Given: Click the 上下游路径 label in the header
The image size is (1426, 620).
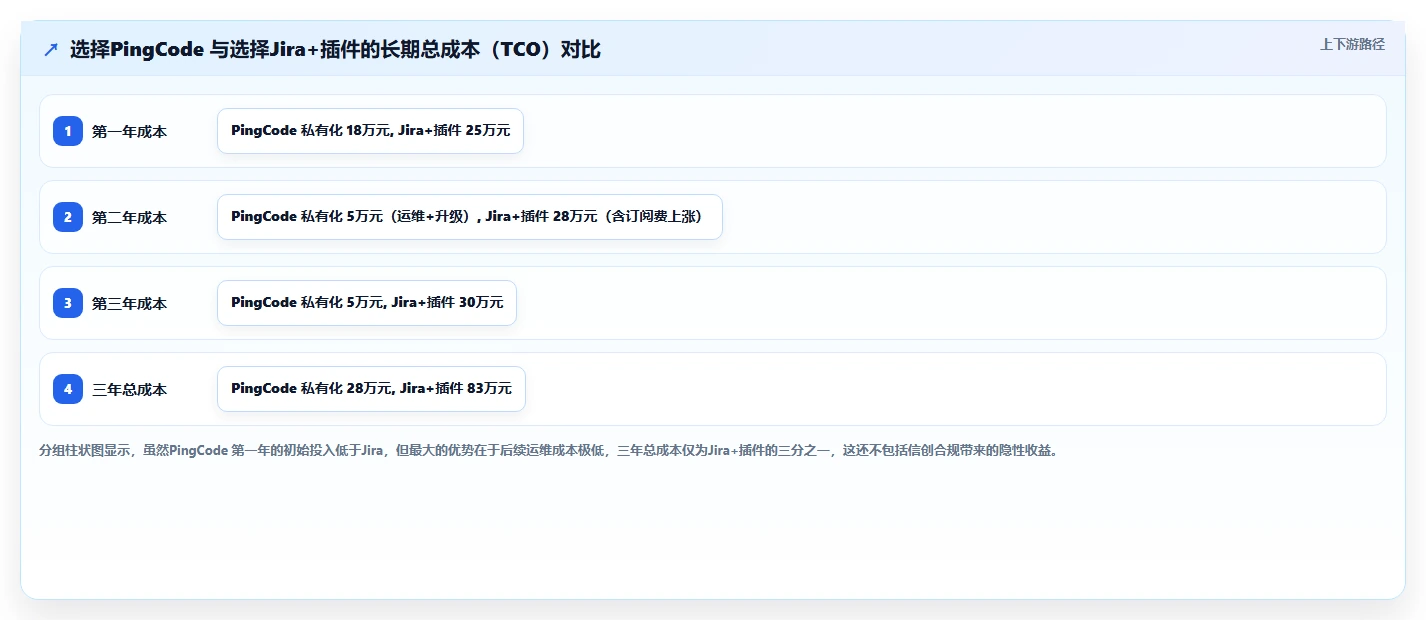Looking at the screenshot, I should coord(1352,44).
